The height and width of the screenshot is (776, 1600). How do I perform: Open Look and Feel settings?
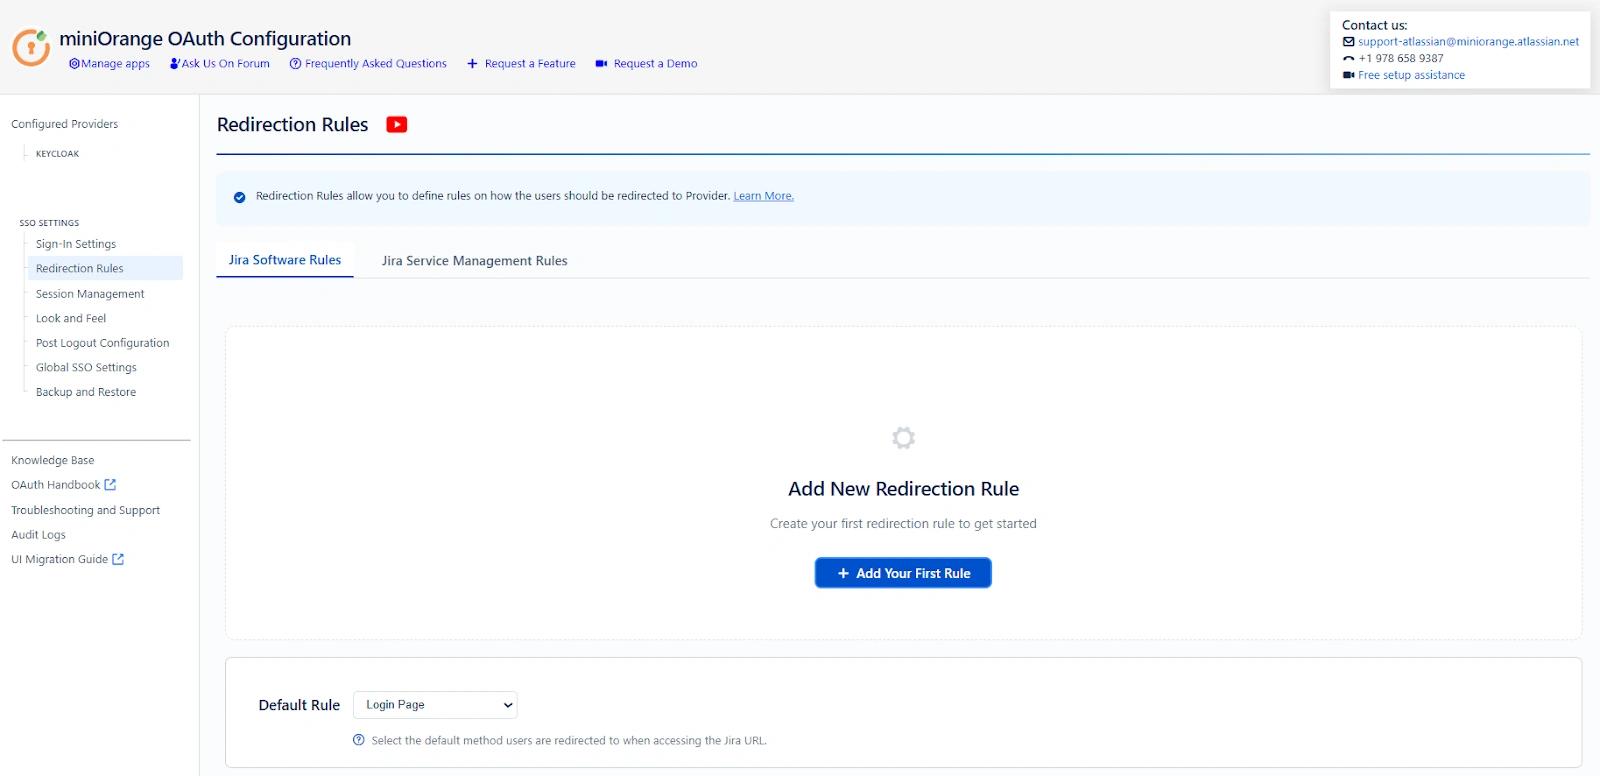pyautogui.click(x=71, y=319)
